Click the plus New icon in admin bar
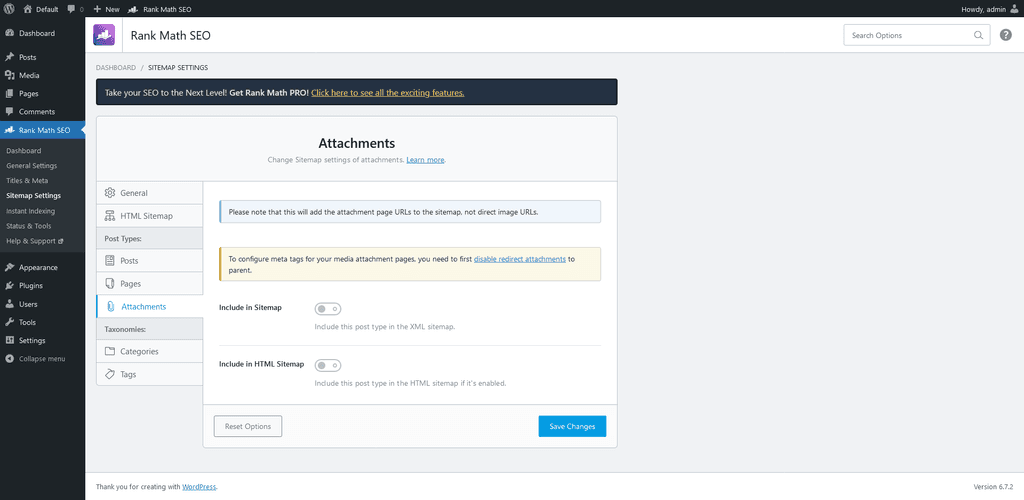Viewport: 1024px width, 500px height. (x=97, y=9)
